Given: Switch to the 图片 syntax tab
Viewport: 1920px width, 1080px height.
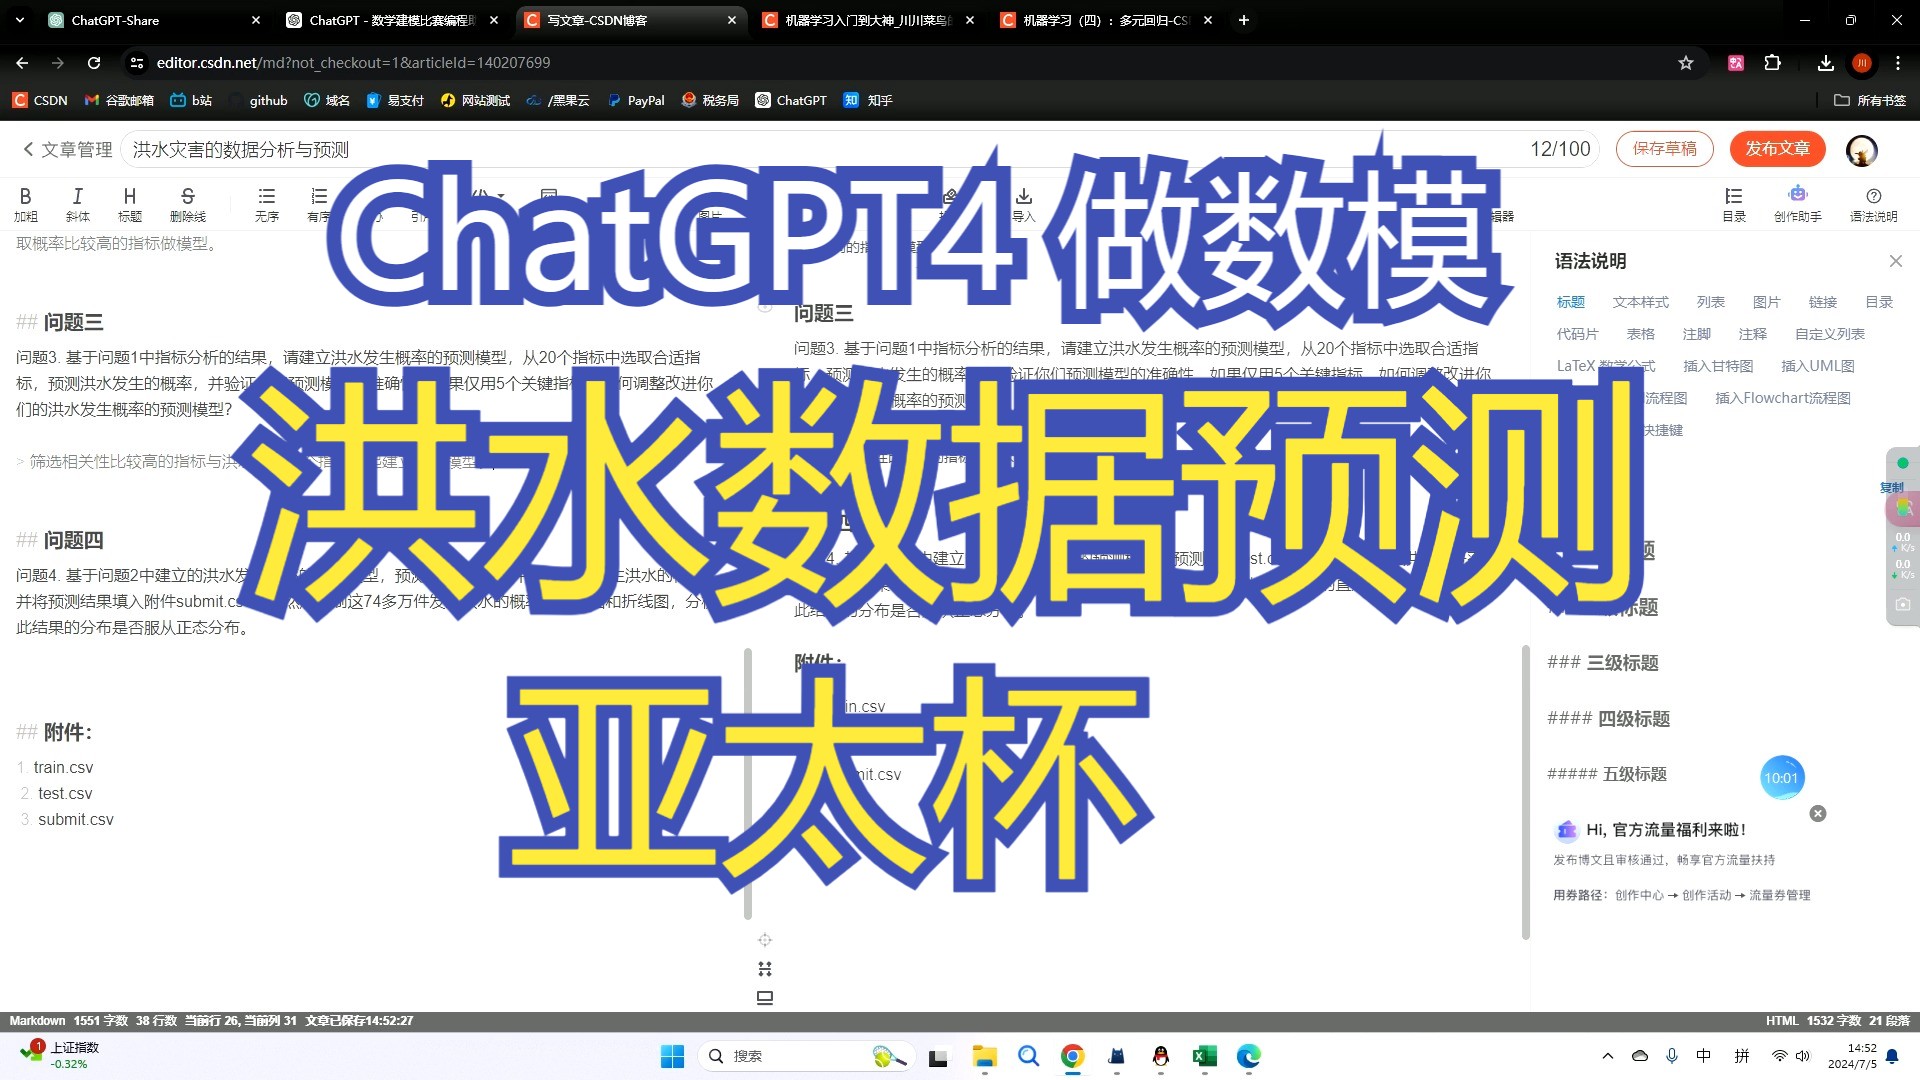Looking at the screenshot, I should point(1766,302).
